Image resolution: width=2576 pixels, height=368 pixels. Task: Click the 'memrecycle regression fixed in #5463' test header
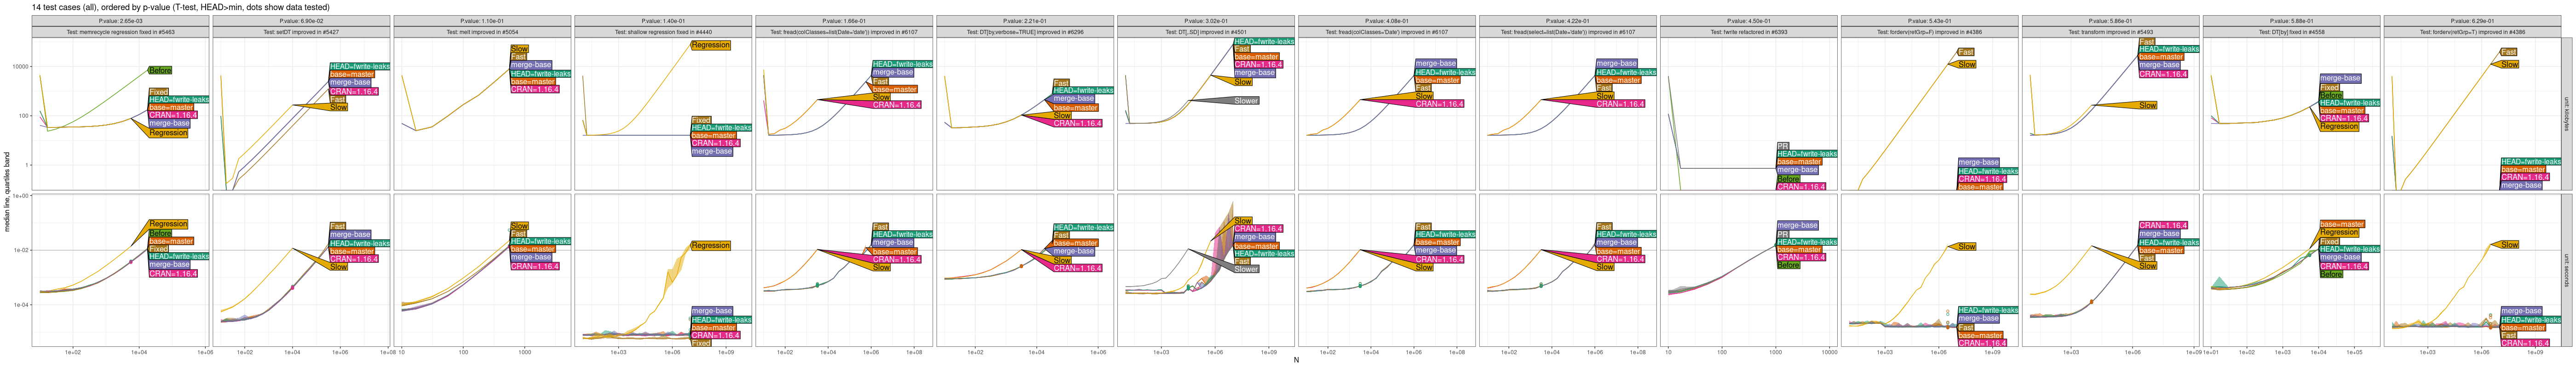[x=120, y=32]
